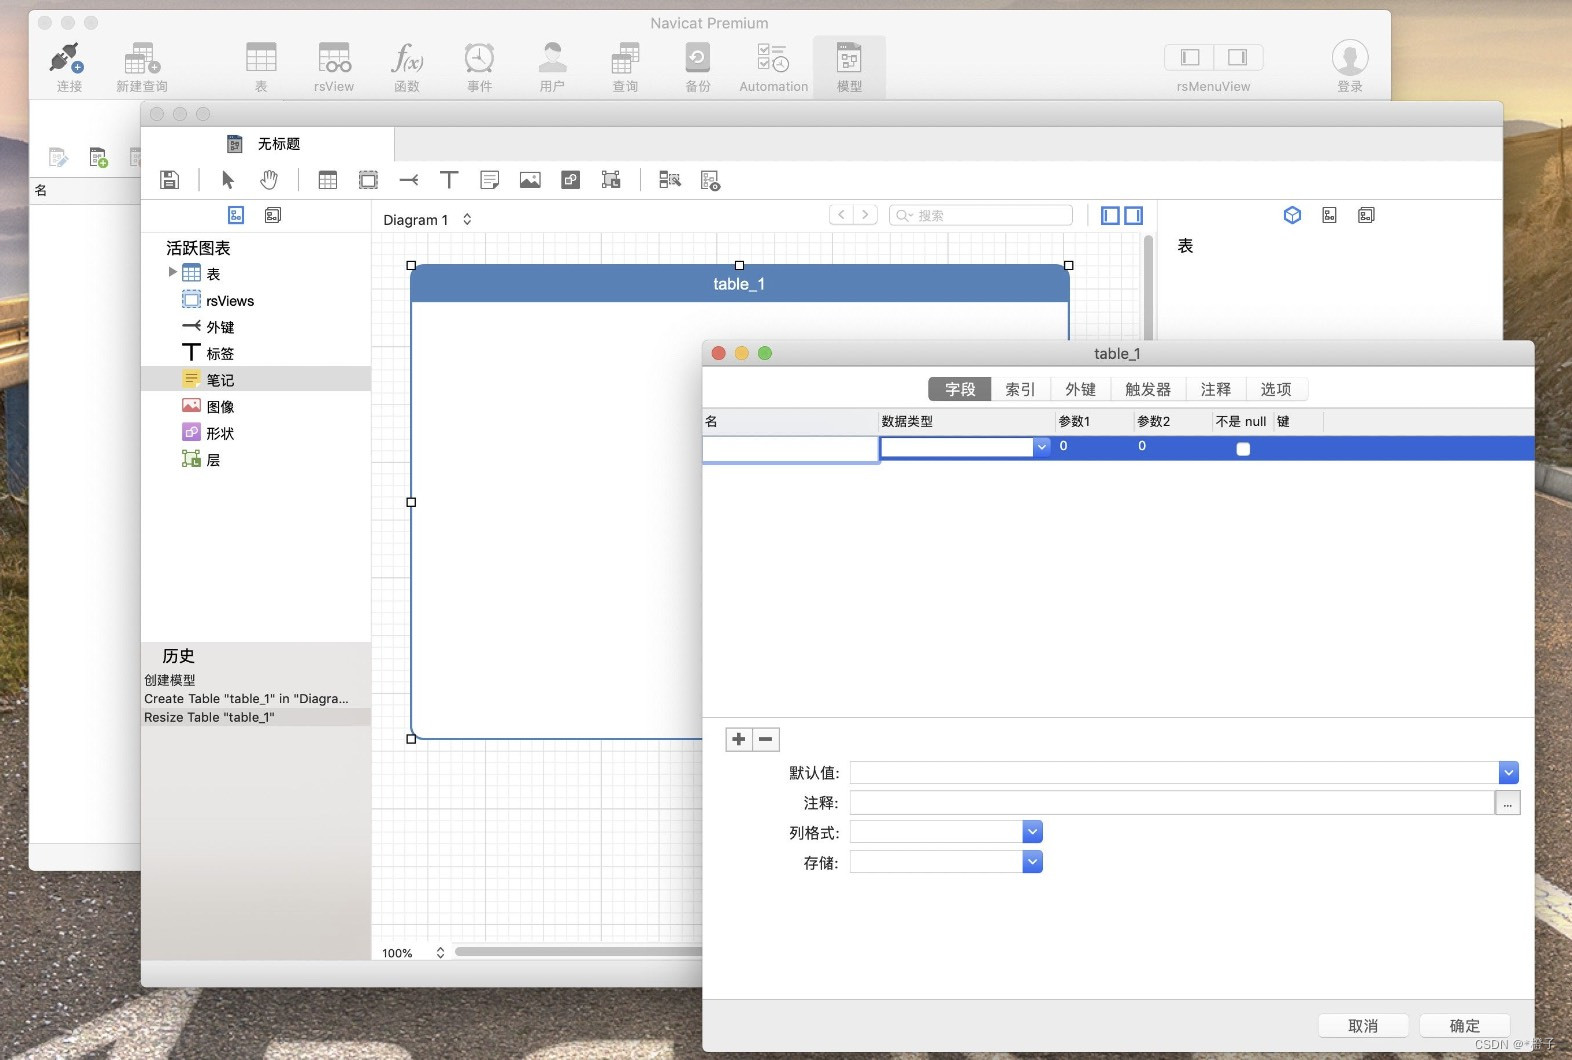The image size is (1572, 1060).
Task: Click the 名 field name input cell
Action: pyautogui.click(x=790, y=449)
